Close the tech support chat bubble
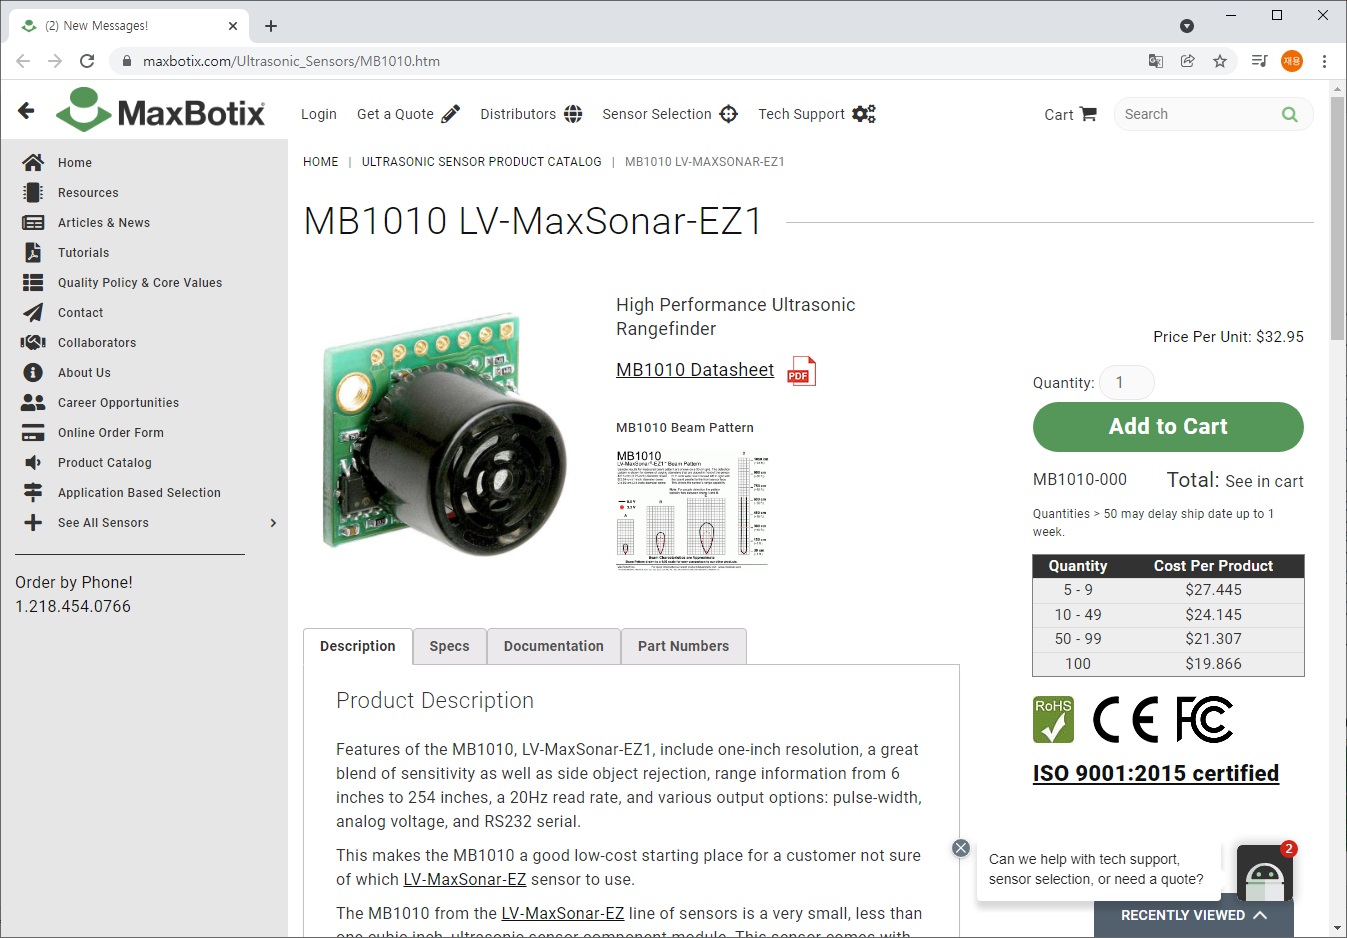Screen dimensions: 1347x938 [x=961, y=848]
